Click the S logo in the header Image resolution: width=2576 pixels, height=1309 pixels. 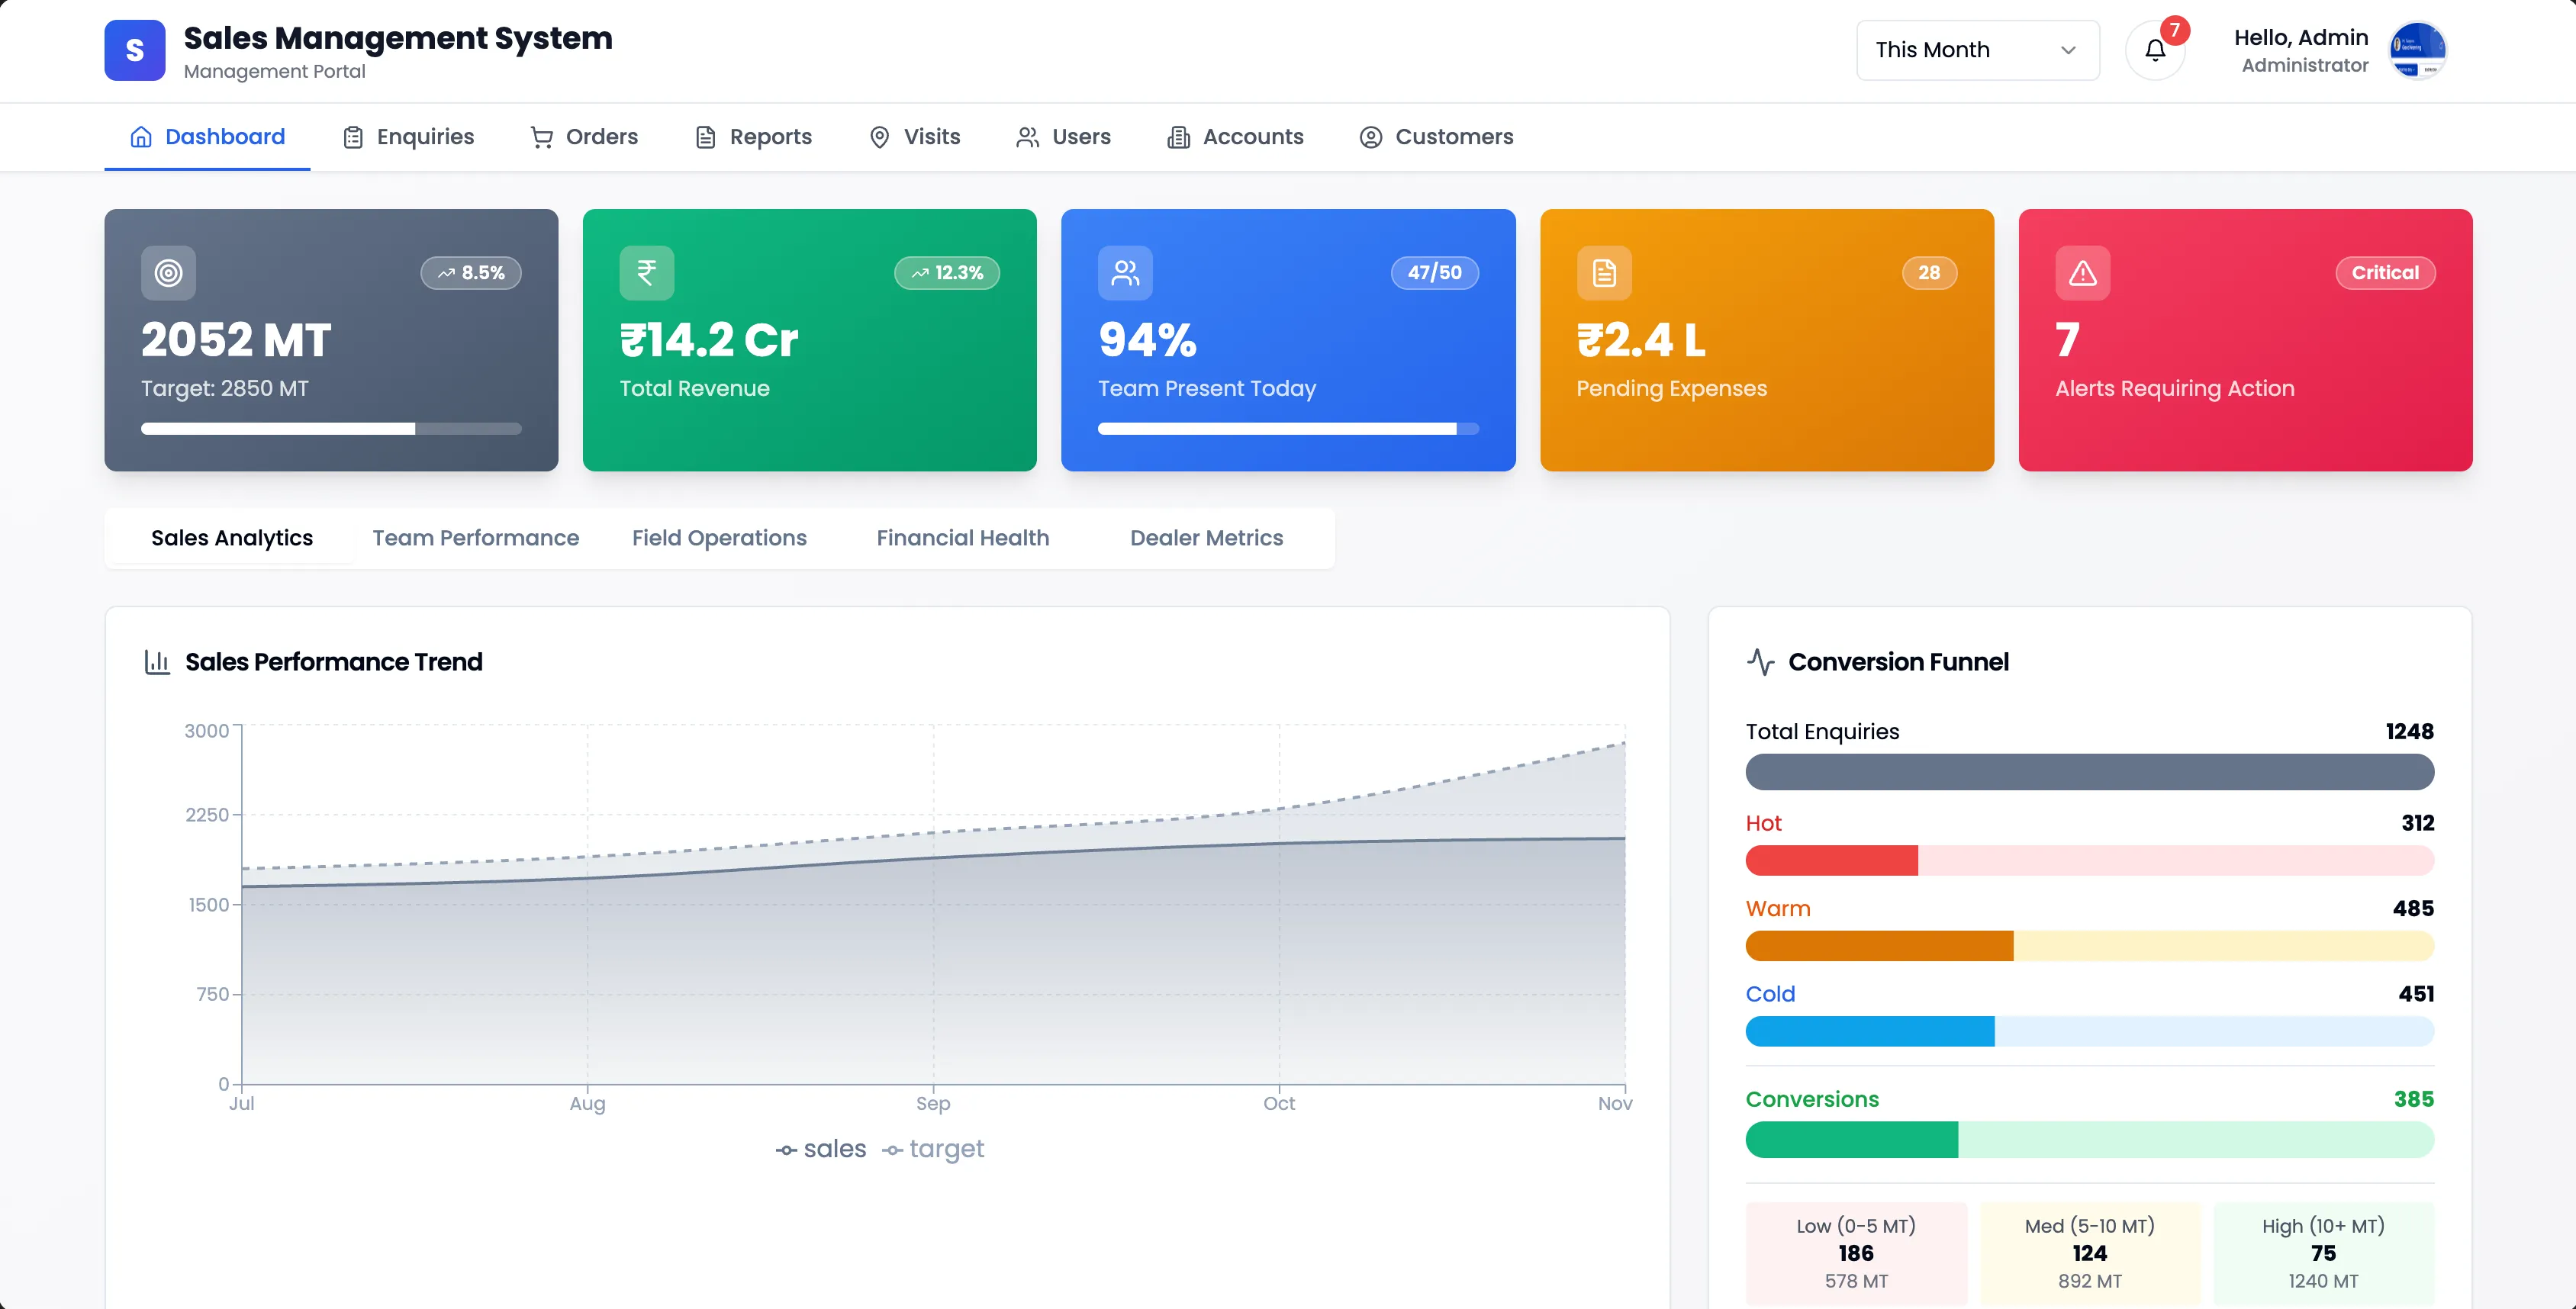pyautogui.click(x=134, y=50)
